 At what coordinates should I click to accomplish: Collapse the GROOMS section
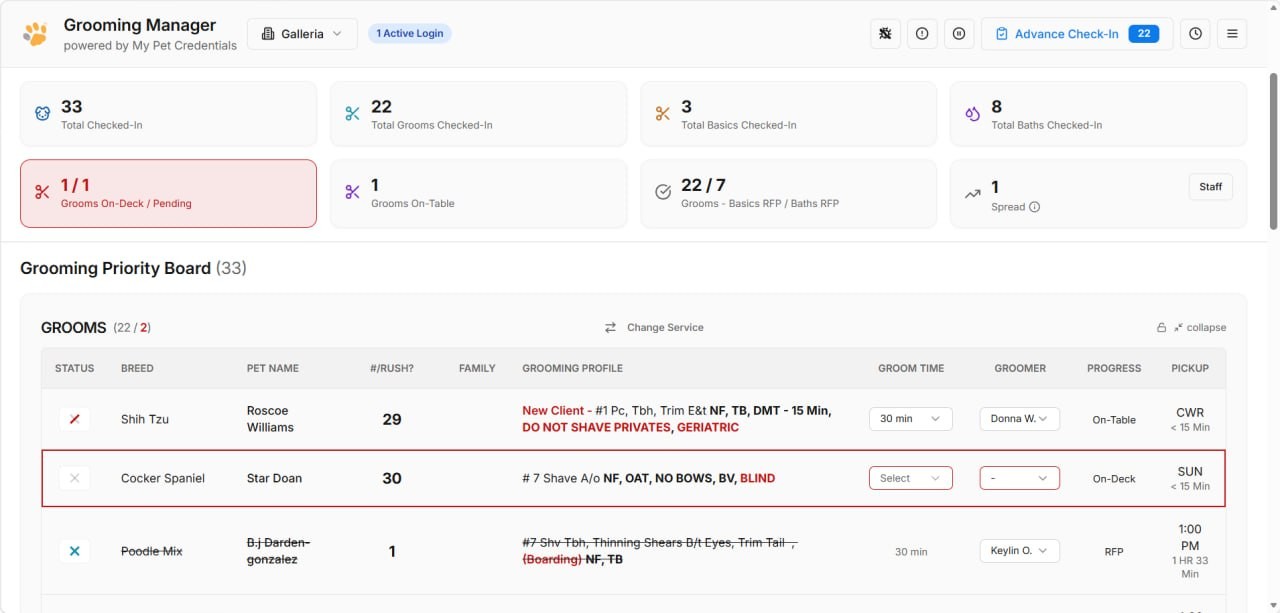1199,328
